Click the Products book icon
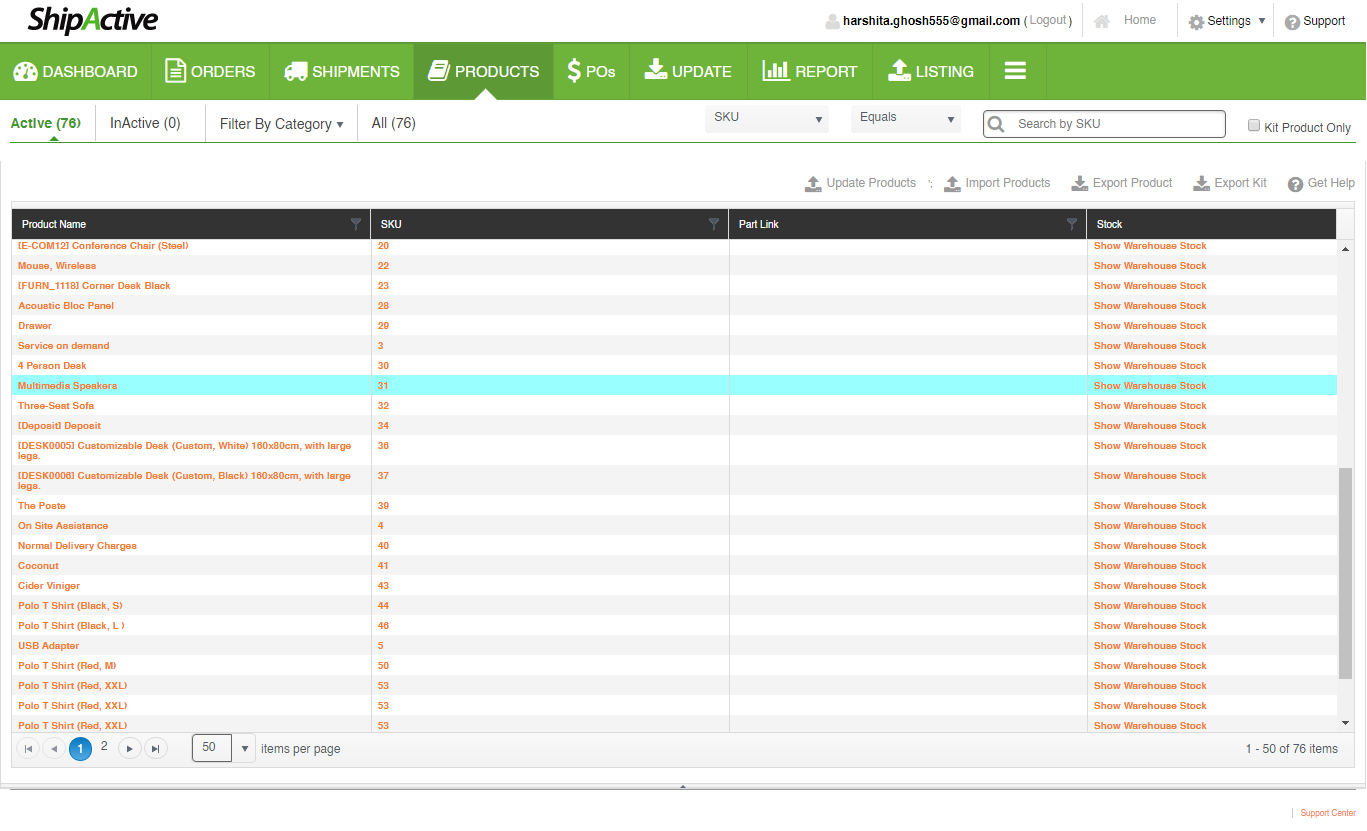1367x831 pixels. (438, 71)
